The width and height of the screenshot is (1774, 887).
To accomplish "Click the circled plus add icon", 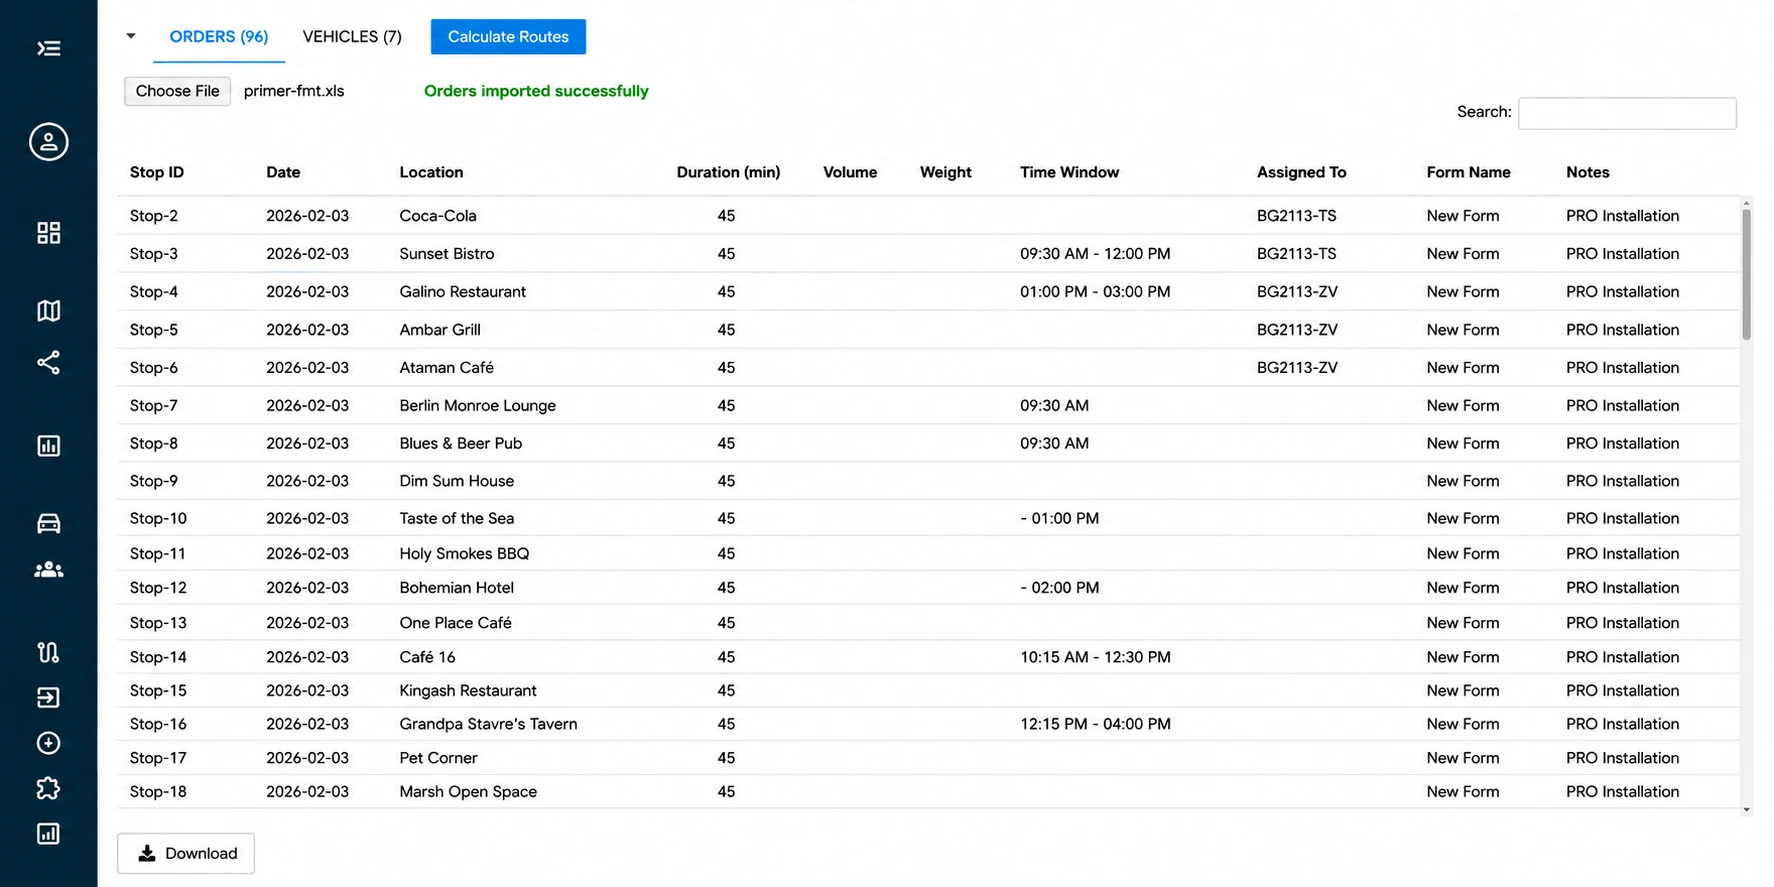I will coord(48,743).
